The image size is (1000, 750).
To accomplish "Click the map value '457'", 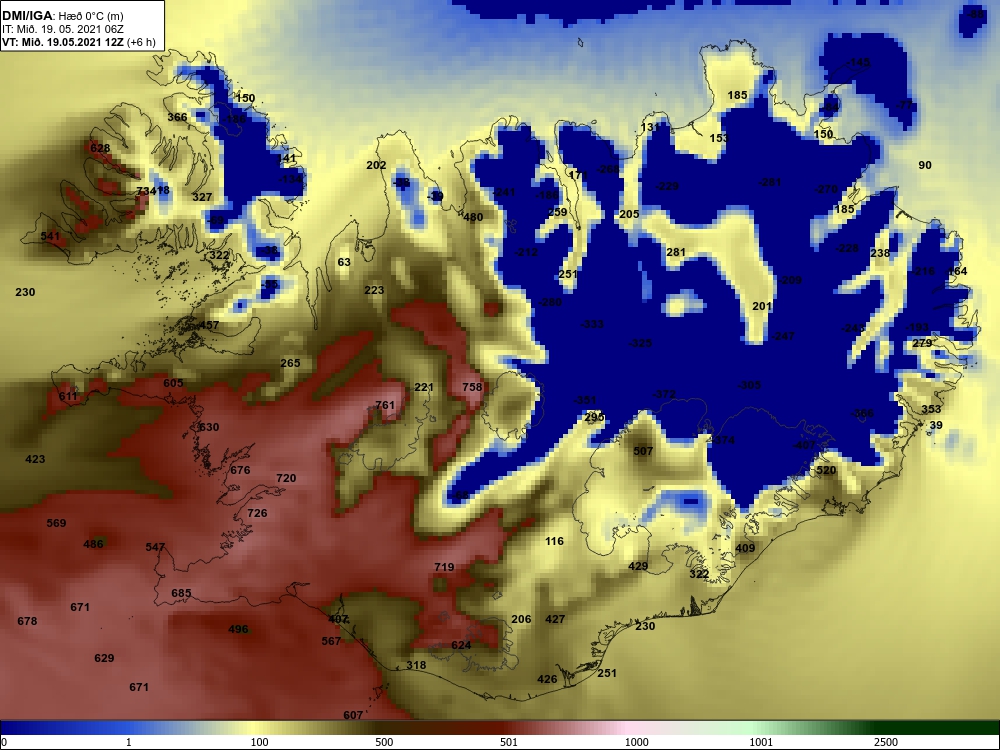I will (x=209, y=325).
